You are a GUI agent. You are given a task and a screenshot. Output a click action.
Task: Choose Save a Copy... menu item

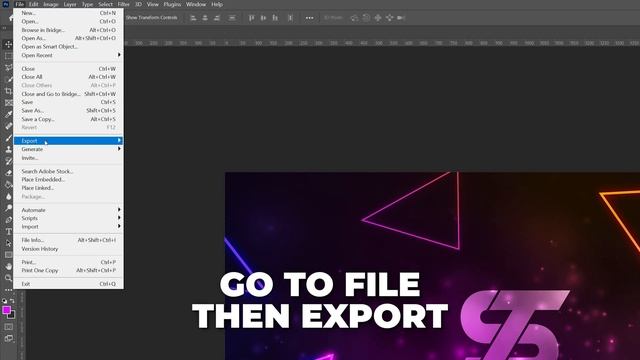pyautogui.click(x=69, y=119)
